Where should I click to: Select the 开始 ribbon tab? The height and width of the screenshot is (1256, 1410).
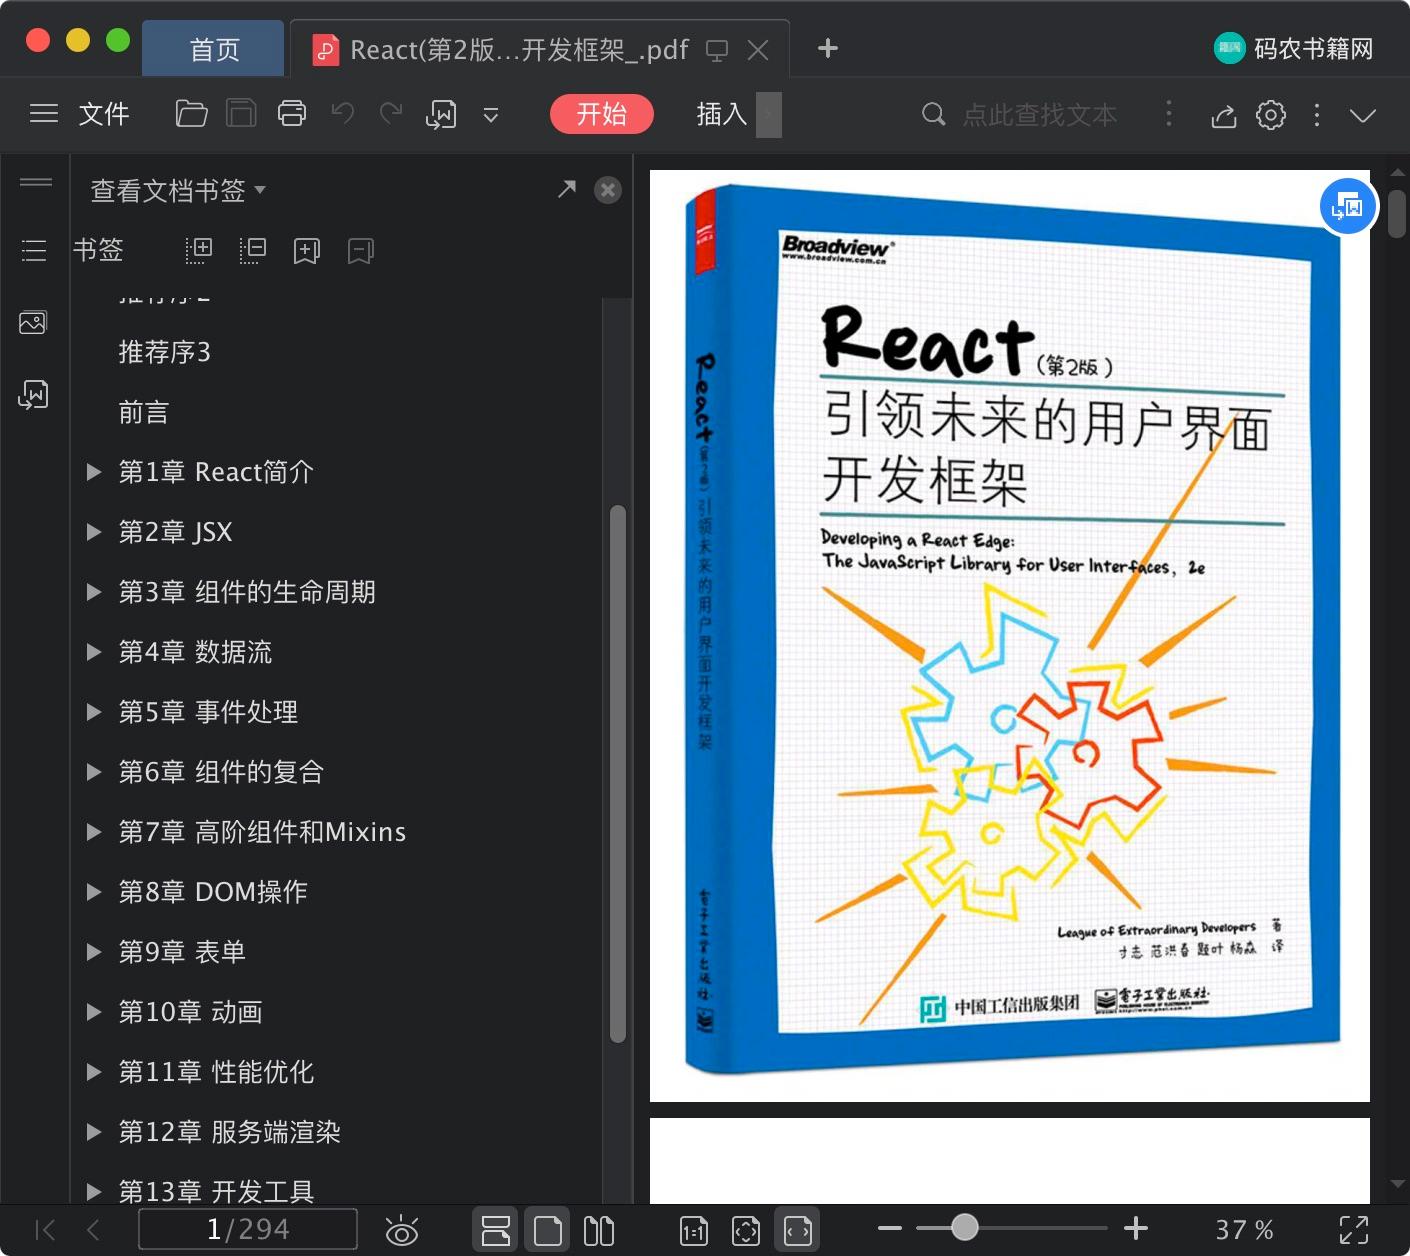(x=601, y=114)
